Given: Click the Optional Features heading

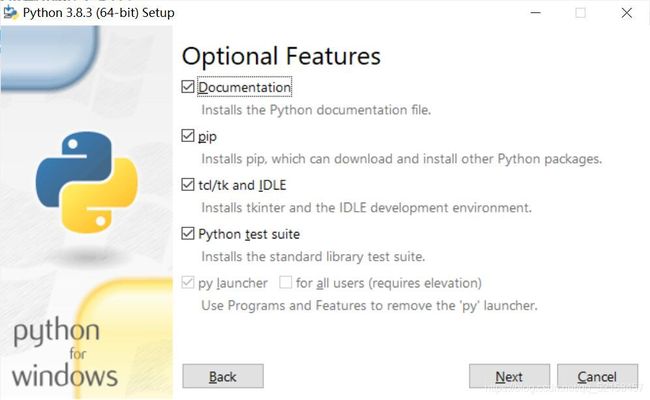Looking at the screenshot, I should [281, 56].
